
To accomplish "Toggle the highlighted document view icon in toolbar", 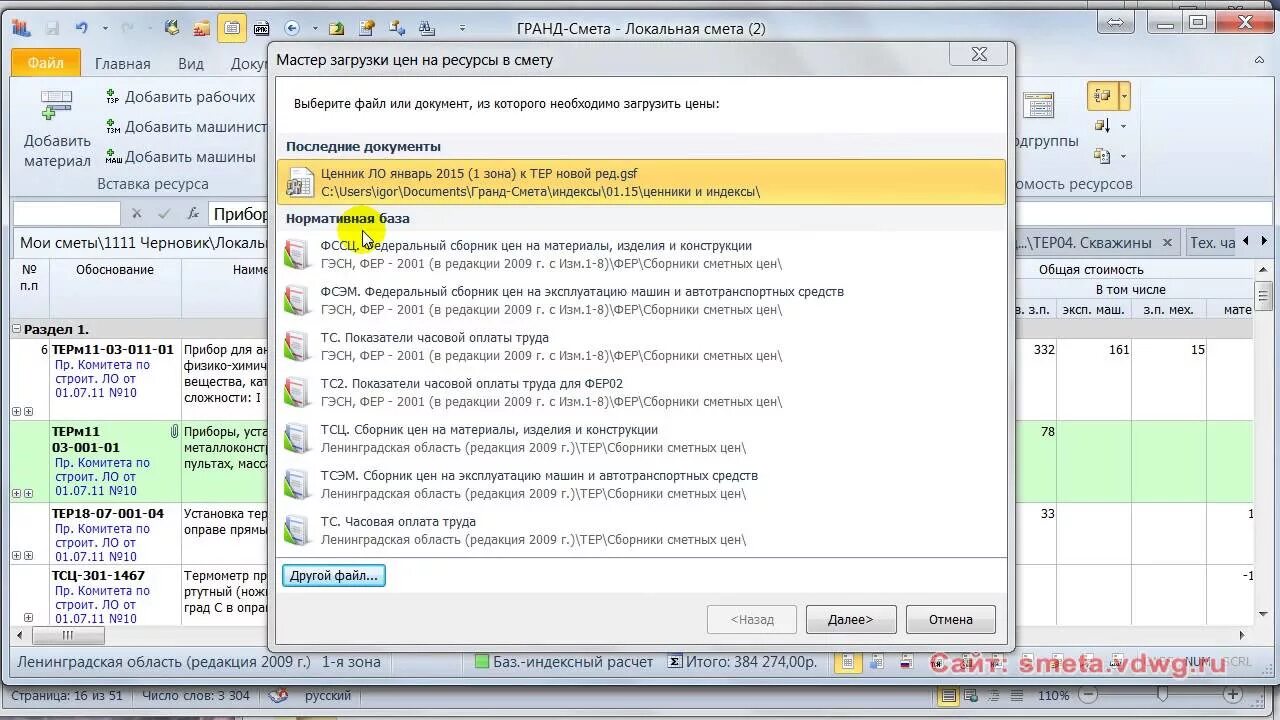I will (x=232, y=28).
